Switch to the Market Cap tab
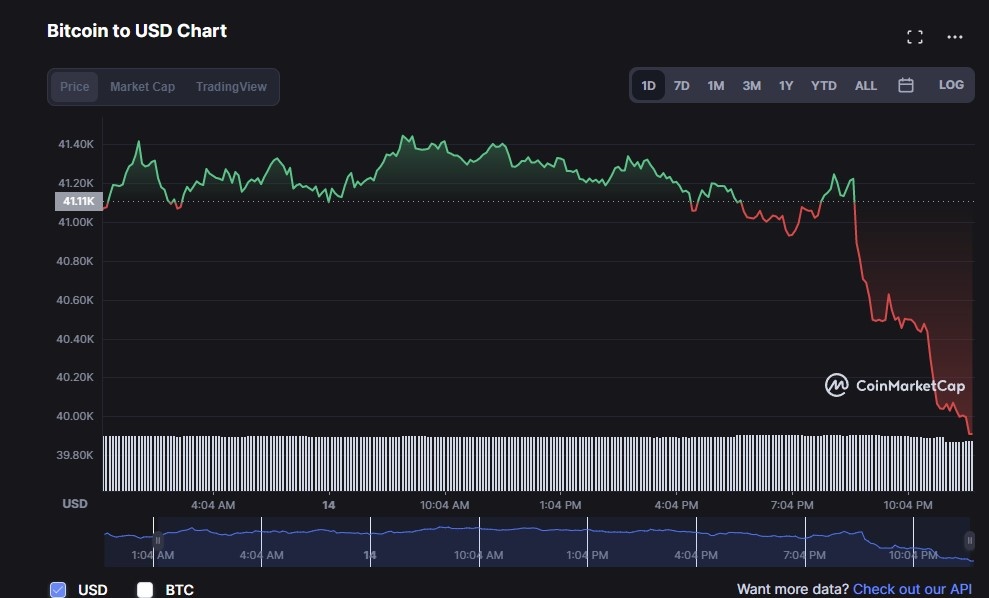989x598 pixels. pos(142,87)
